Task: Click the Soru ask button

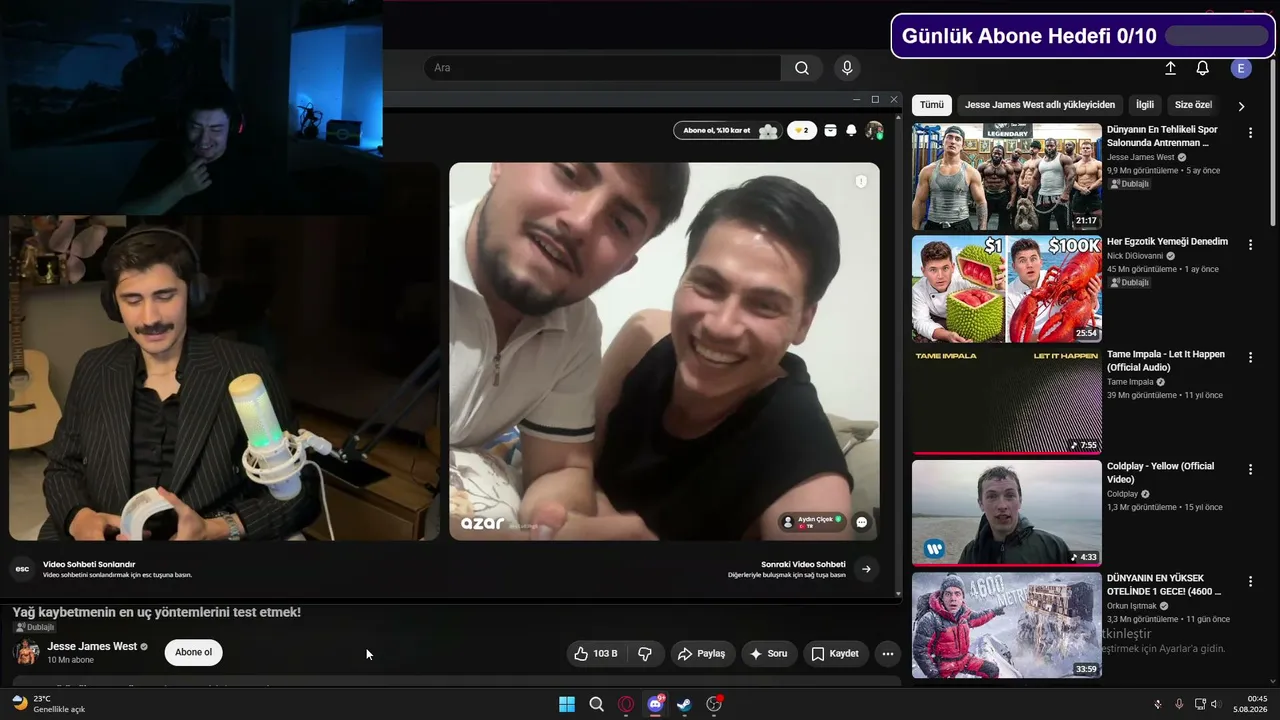Action: pyautogui.click(x=768, y=654)
